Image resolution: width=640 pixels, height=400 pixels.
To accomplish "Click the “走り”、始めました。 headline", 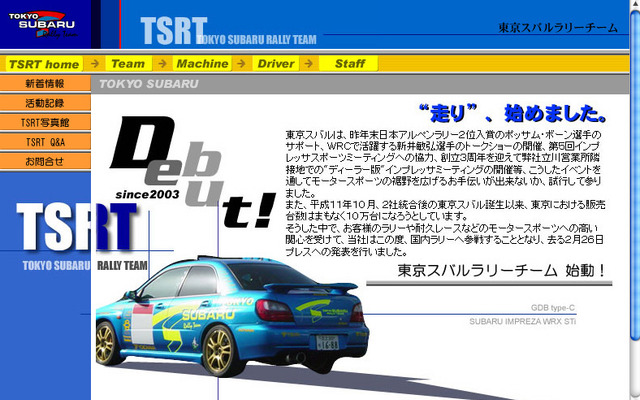I will point(513,113).
